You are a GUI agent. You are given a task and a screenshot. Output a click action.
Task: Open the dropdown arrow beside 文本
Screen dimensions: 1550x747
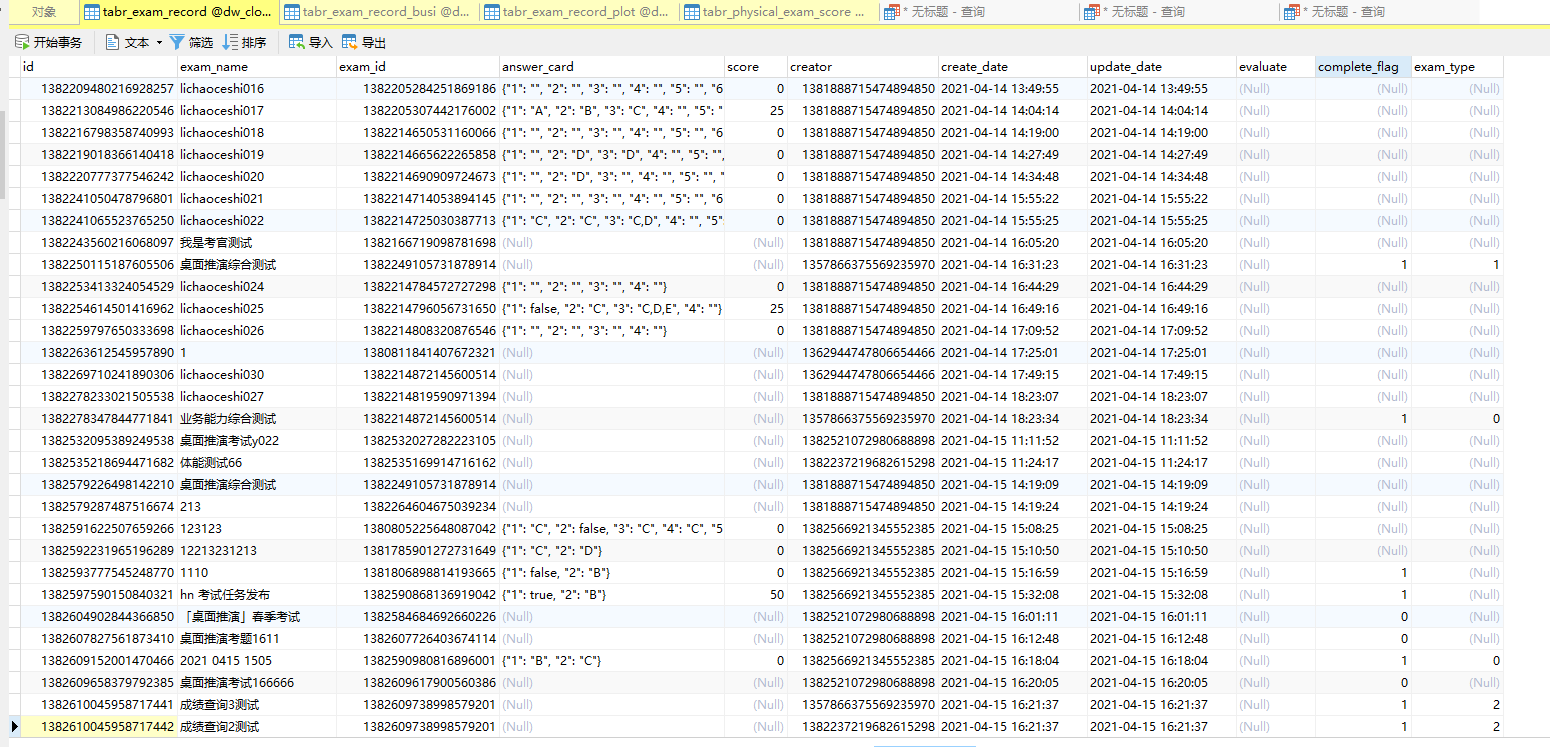[x=158, y=43]
